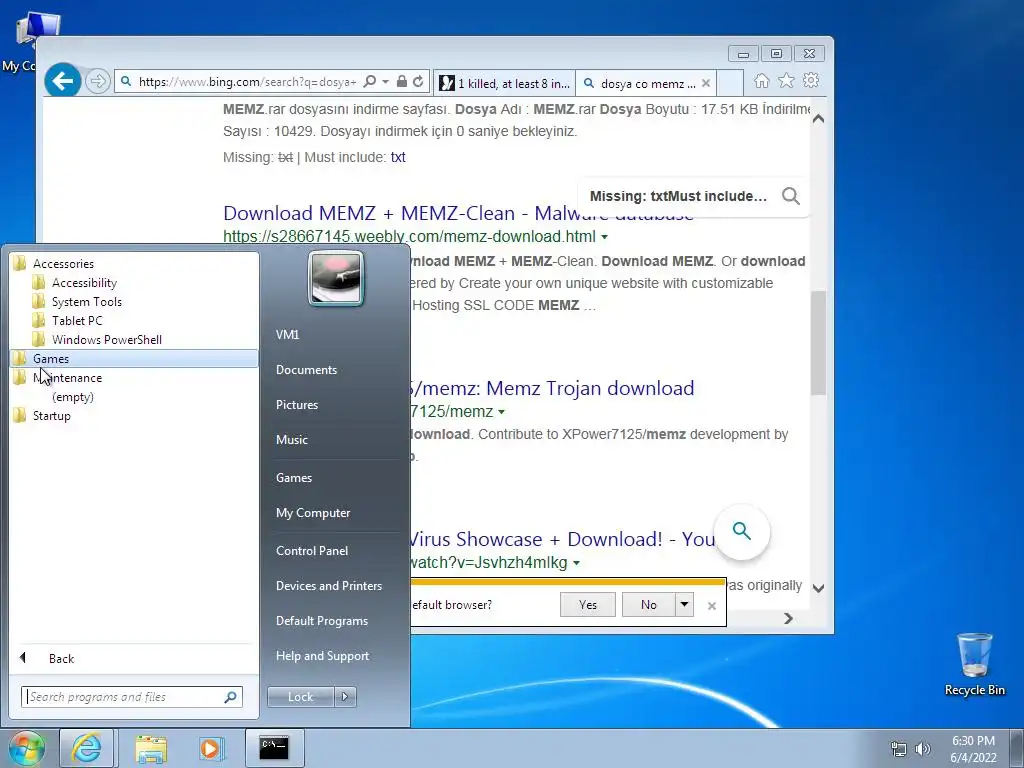Click the vertical scrollbar thumb
Image resolution: width=1024 pixels, height=768 pixels.
click(x=818, y=343)
